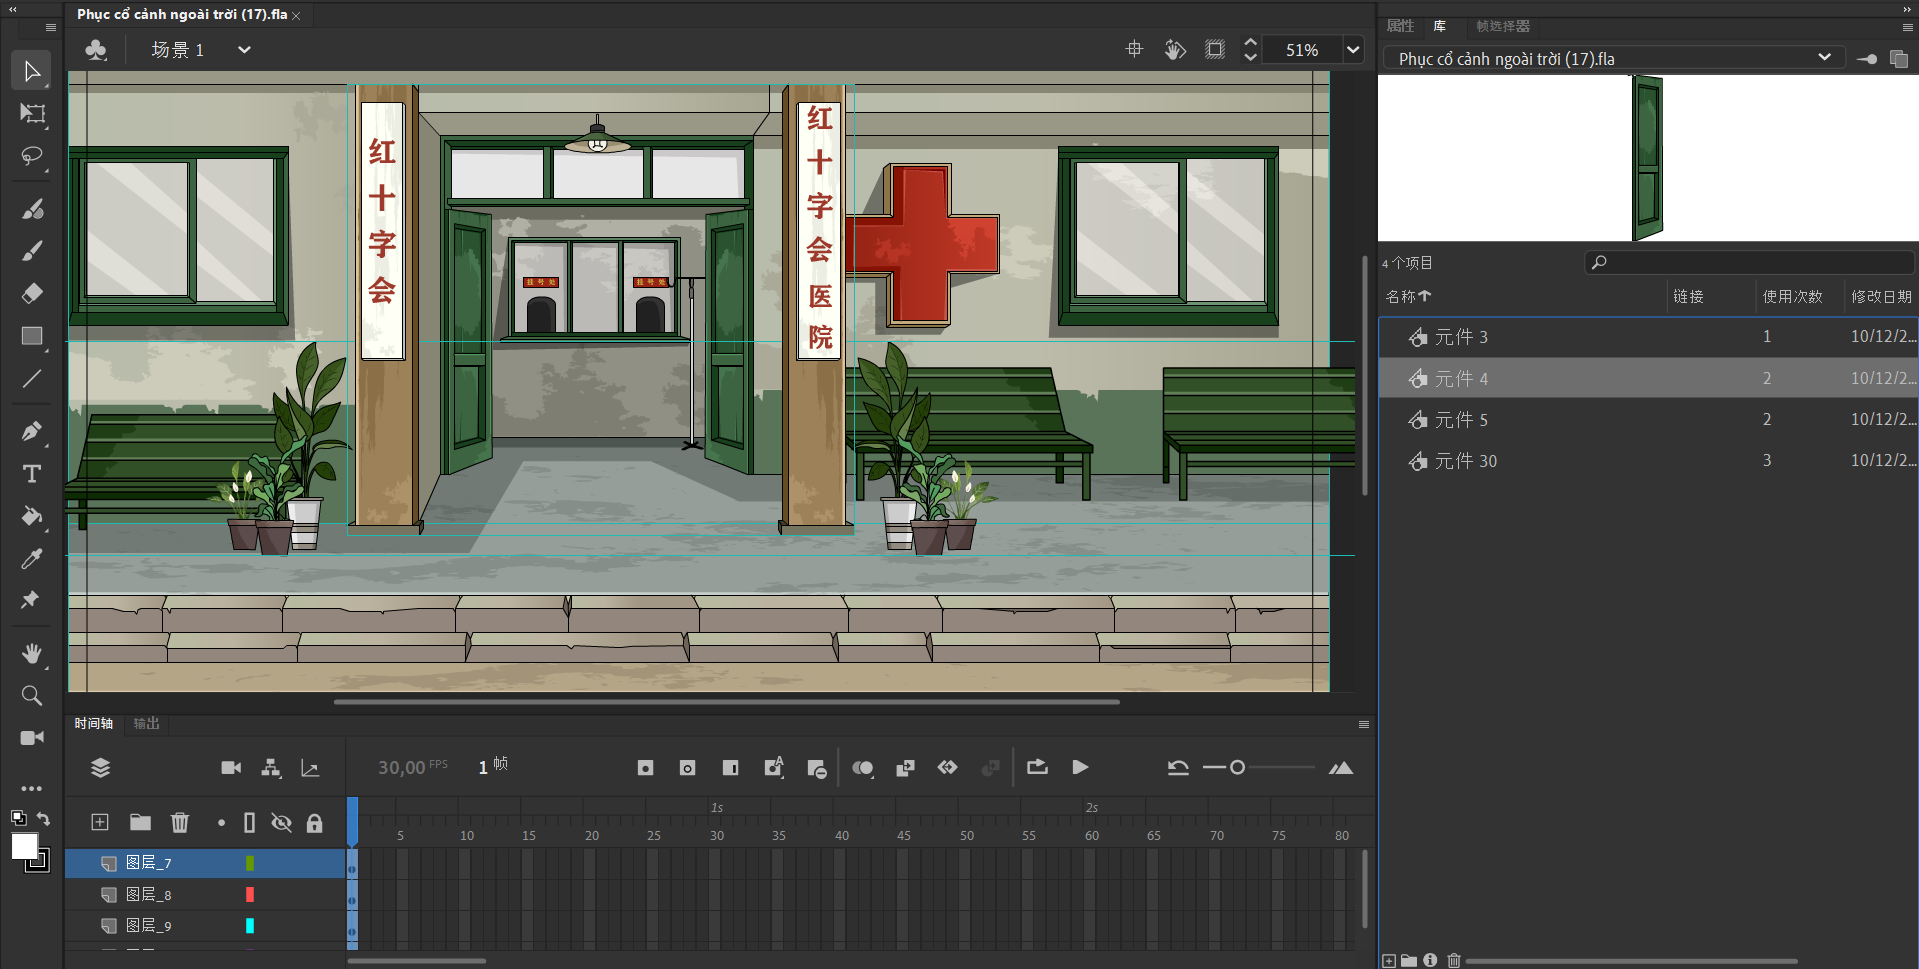Choose the Paint Bucket tool
This screenshot has width=1919, height=969.
click(x=32, y=516)
